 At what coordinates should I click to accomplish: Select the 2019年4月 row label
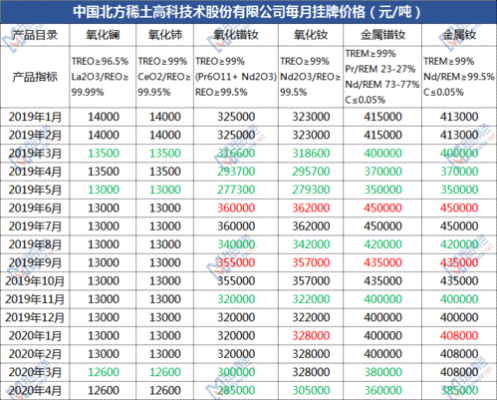pyautogui.click(x=35, y=172)
